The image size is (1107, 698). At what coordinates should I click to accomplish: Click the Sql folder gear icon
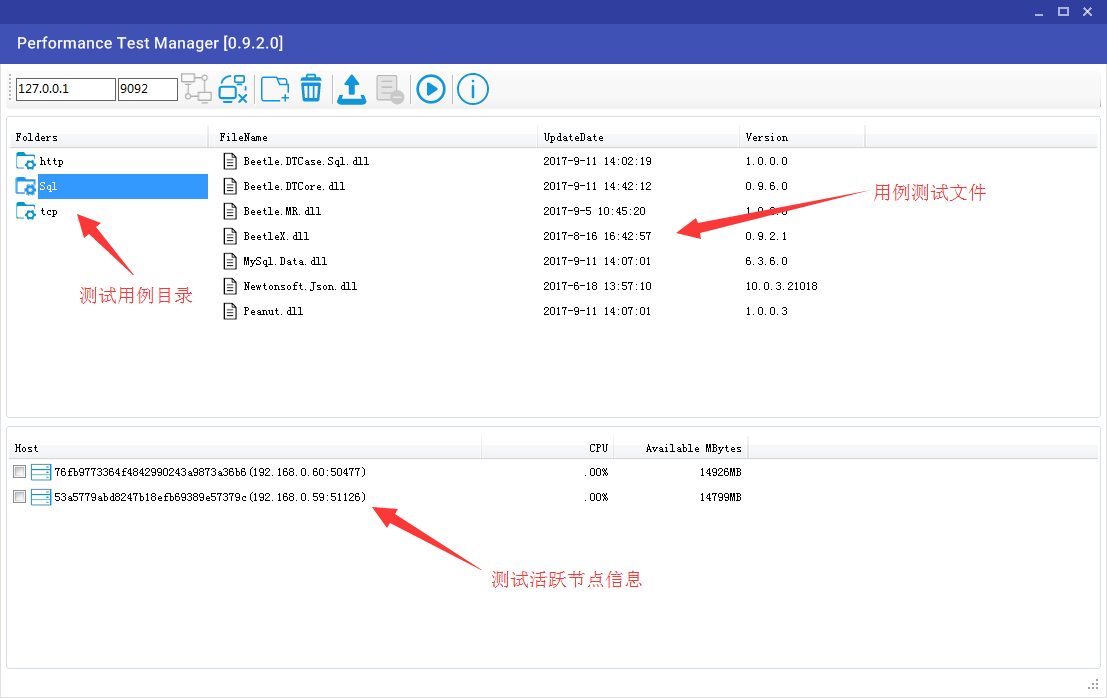(x=25, y=186)
